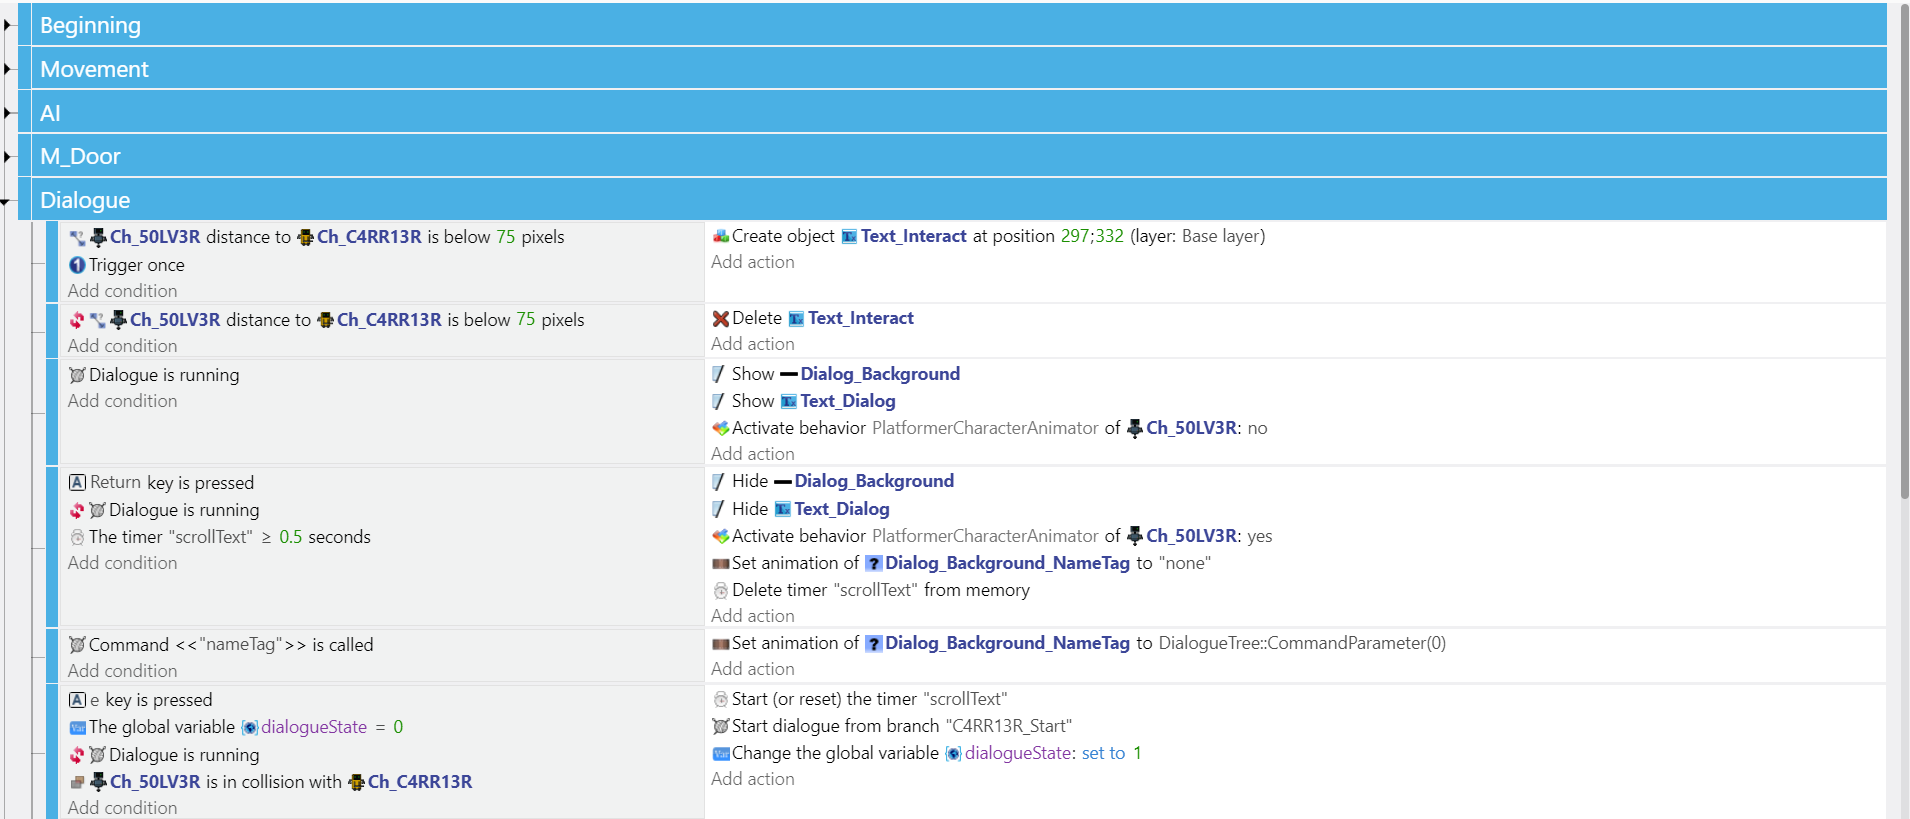Select the AI group header
The image size is (1910, 819).
50,113
